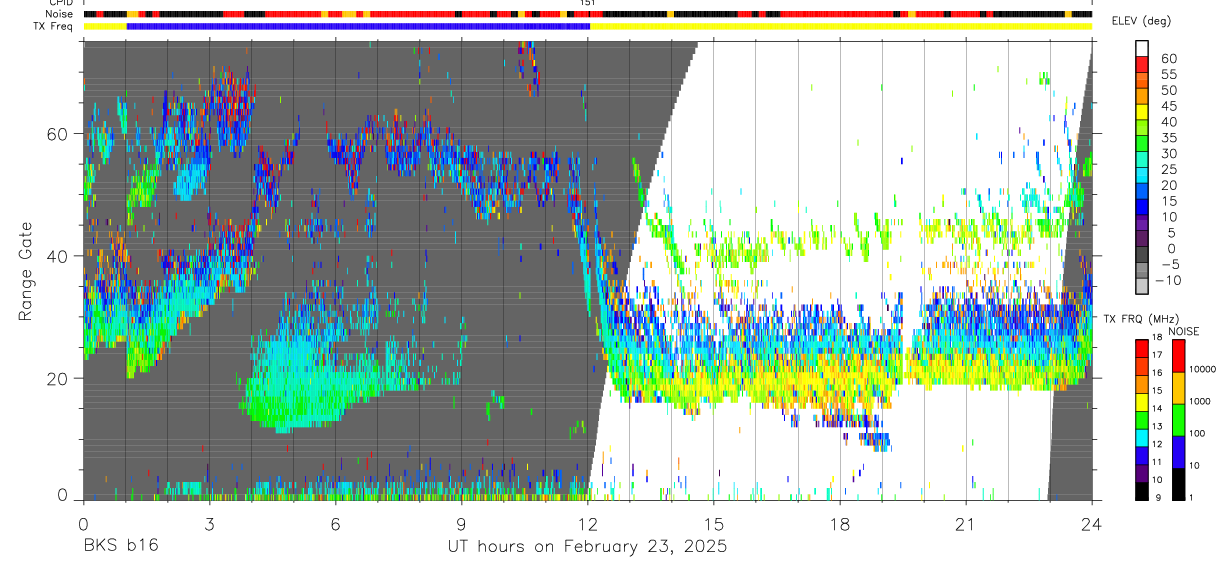Image resolution: width=1228 pixels, height=567 pixels.
Task: Click the red top segment of TX FRQ colorbar
Action: point(1142,348)
